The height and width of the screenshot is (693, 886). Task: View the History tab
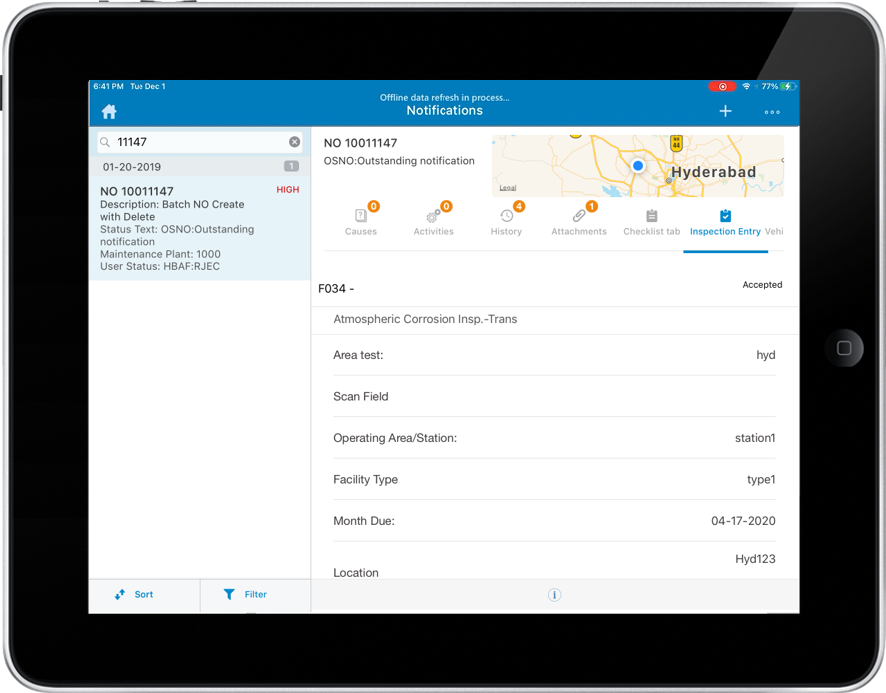click(506, 221)
